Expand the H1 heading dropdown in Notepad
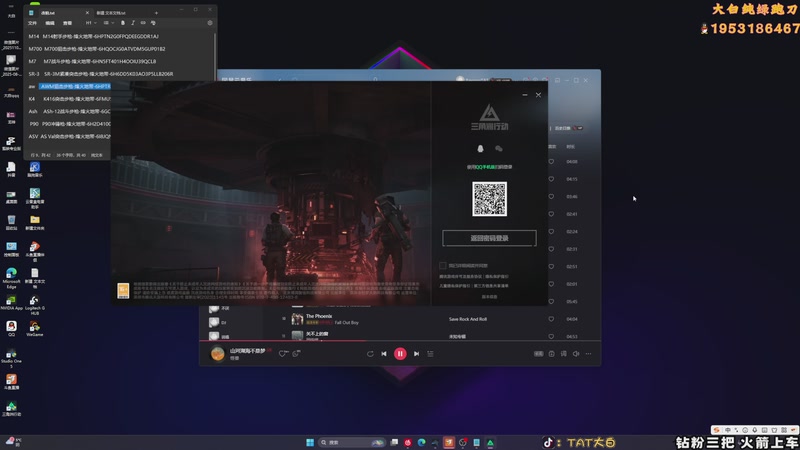The width and height of the screenshot is (800, 450). click(x=91, y=23)
